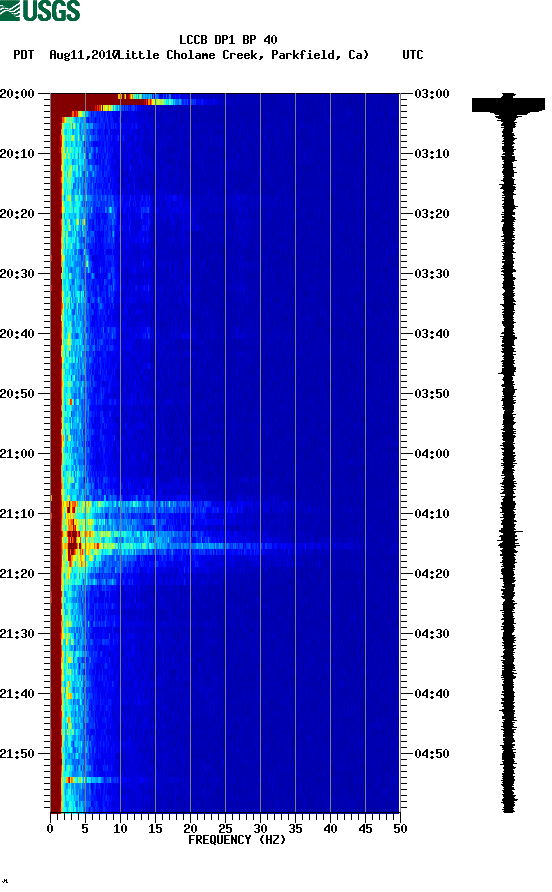Screen dimensions: 552x892
Task: Click the 21:20 PDT time label
Action: 17,574
